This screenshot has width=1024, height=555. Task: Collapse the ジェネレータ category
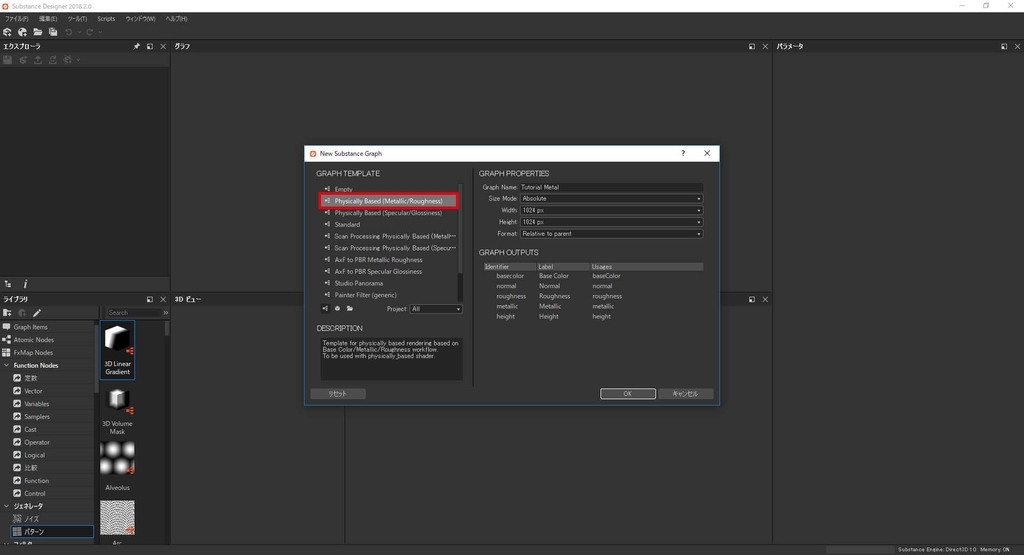(x=7, y=506)
